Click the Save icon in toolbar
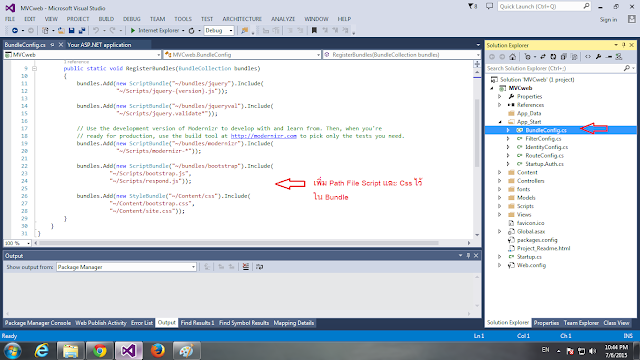Image resolution: width=640 pixels, height=360 pixels. (71, 30)
